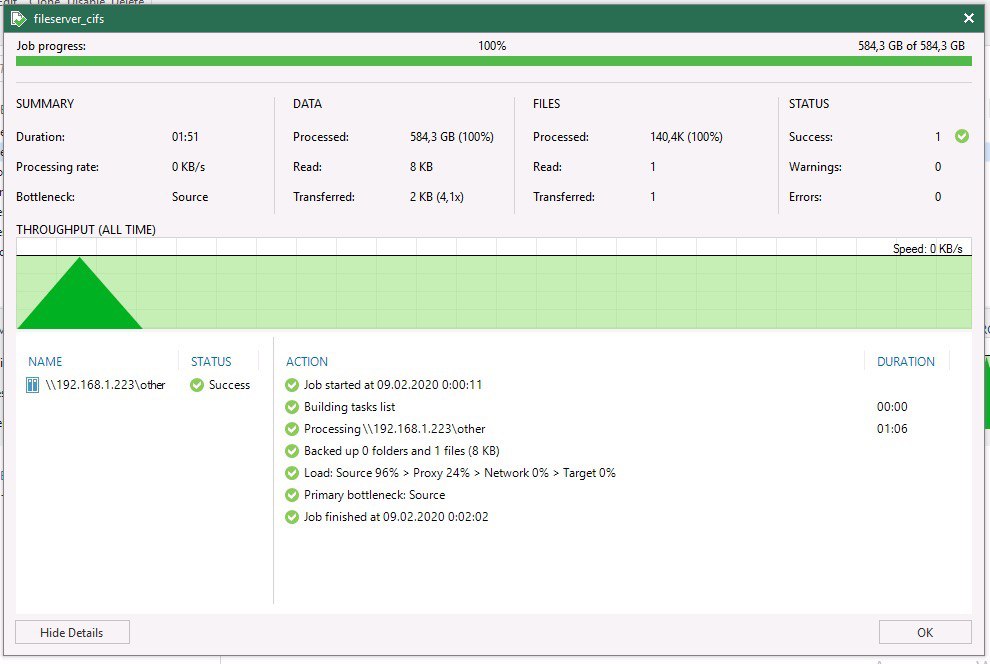Viewport: 990px width, 664px height.
Task: Click the '584,3 GB of 584,3 GB' progress text
Action: (911, 46)
